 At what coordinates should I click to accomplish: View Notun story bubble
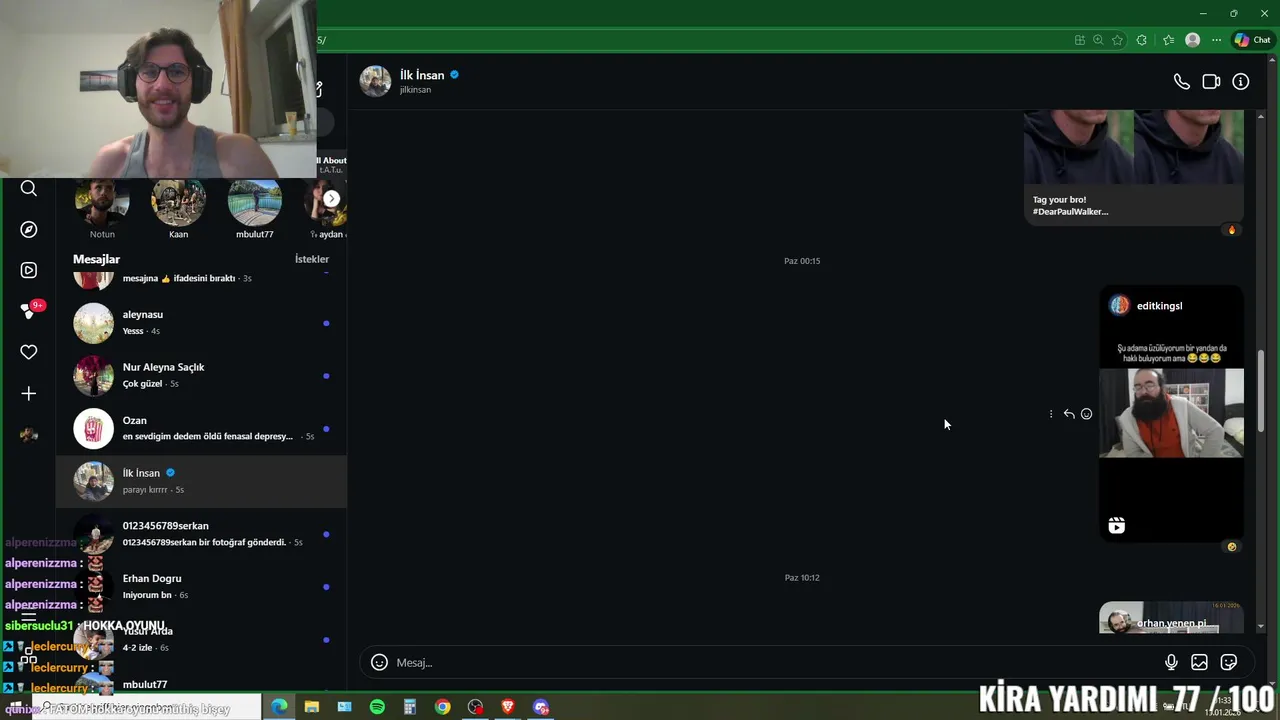102,203
